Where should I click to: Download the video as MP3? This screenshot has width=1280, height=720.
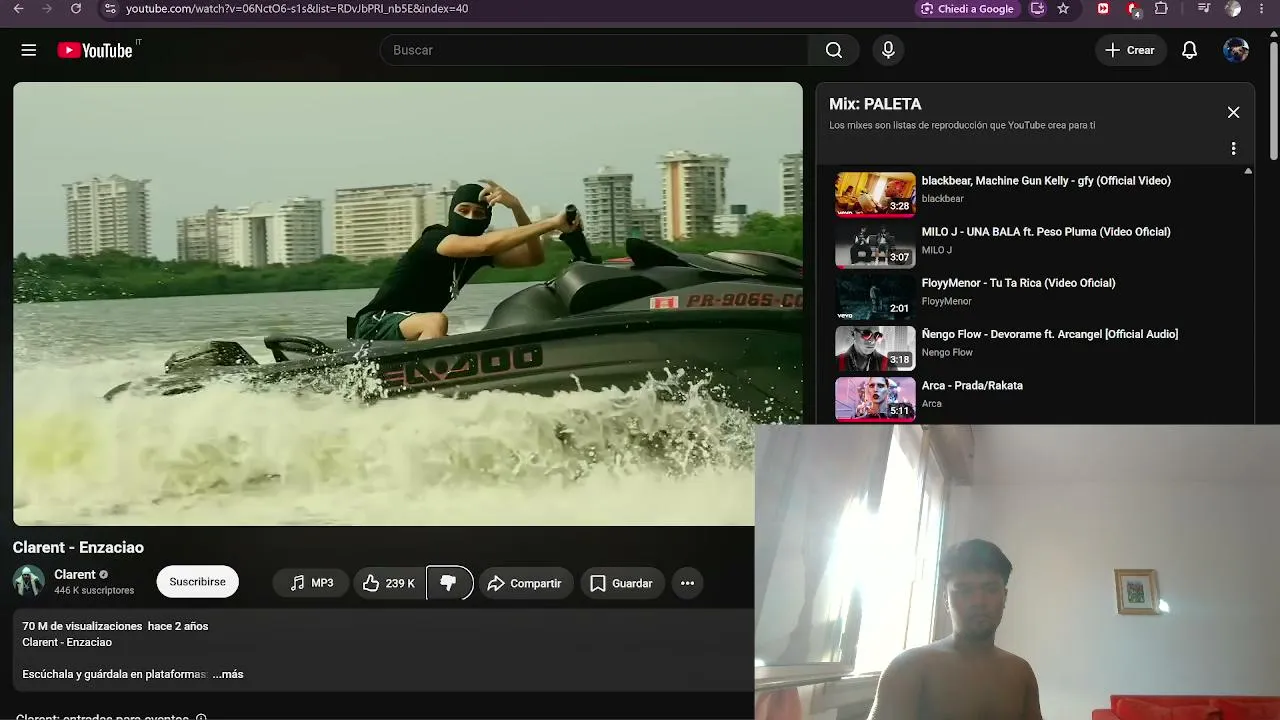312,583
